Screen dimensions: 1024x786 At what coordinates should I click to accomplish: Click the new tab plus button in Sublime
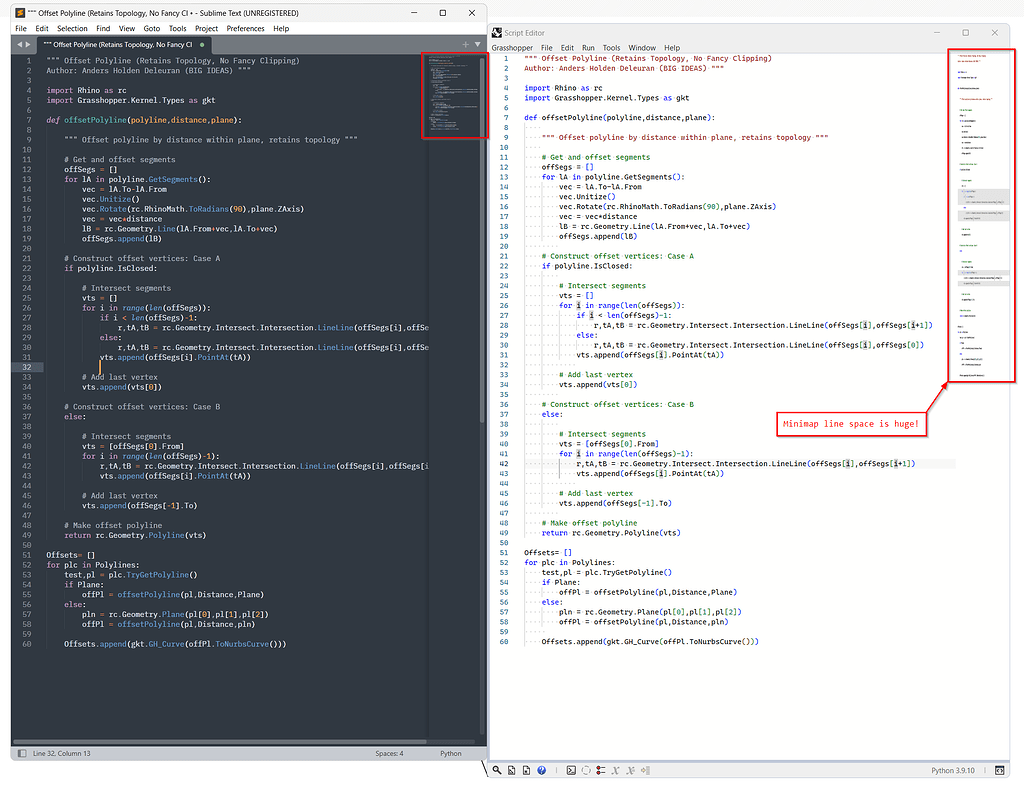pos(466,44)
